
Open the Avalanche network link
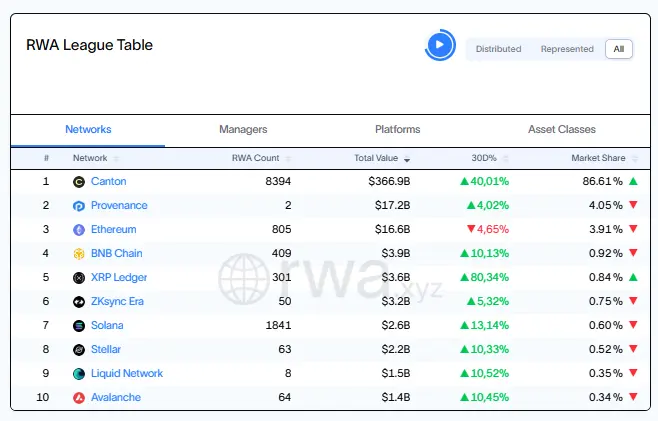coord(116,397)
